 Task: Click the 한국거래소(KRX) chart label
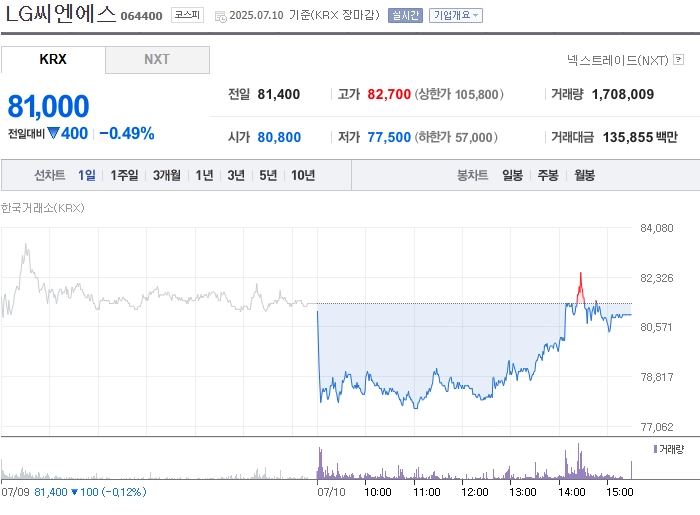coord(42,208)
